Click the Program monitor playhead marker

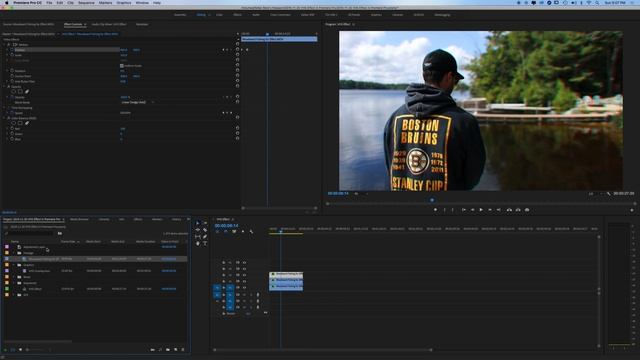432,200
